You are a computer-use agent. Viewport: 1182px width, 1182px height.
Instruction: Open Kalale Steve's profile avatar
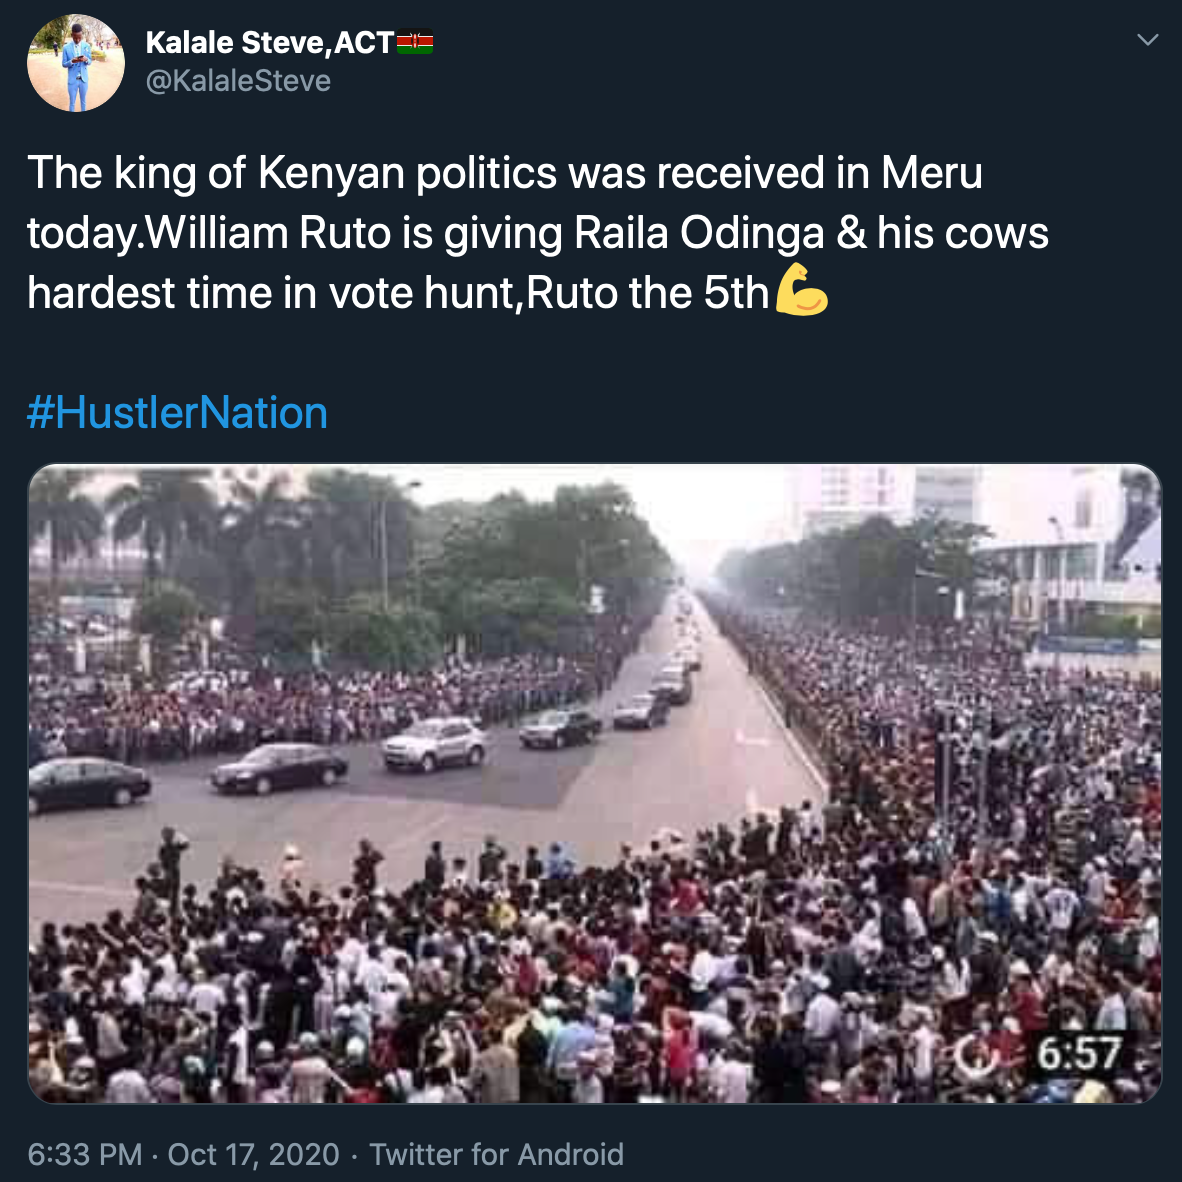76,62
